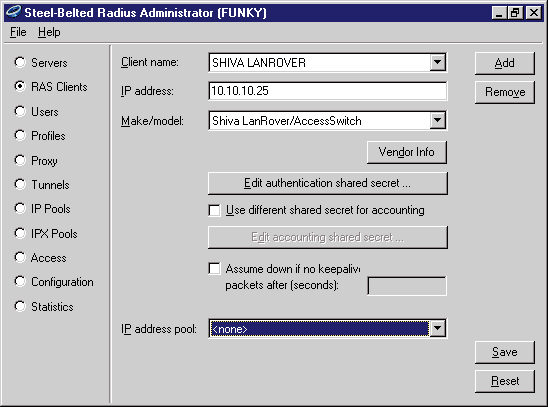Tick the Assume down if no keepalive checkbox
Viewport: 548px width, 407px height.
[214, 269]
